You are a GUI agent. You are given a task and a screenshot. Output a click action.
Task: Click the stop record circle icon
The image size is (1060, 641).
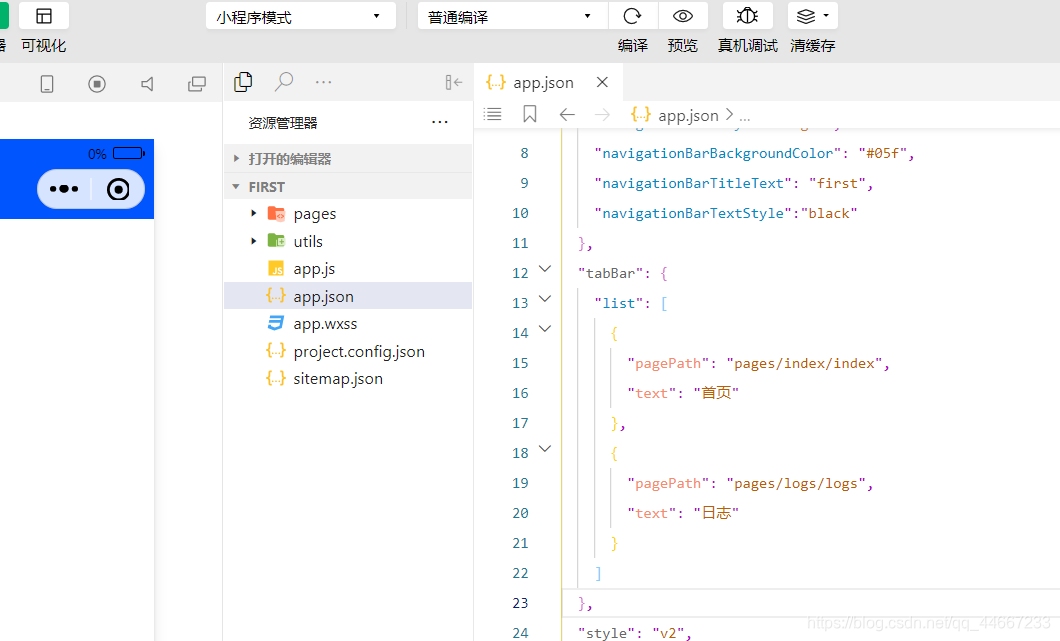tap(97, 84)
